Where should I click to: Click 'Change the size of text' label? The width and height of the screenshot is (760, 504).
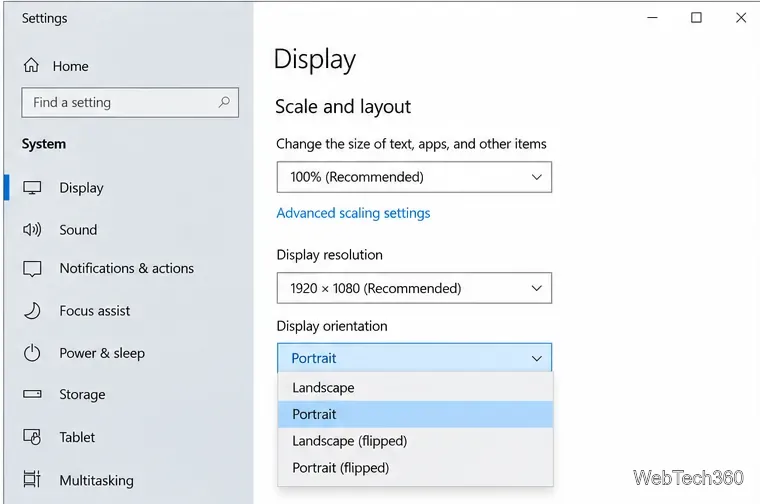(411, 144)
